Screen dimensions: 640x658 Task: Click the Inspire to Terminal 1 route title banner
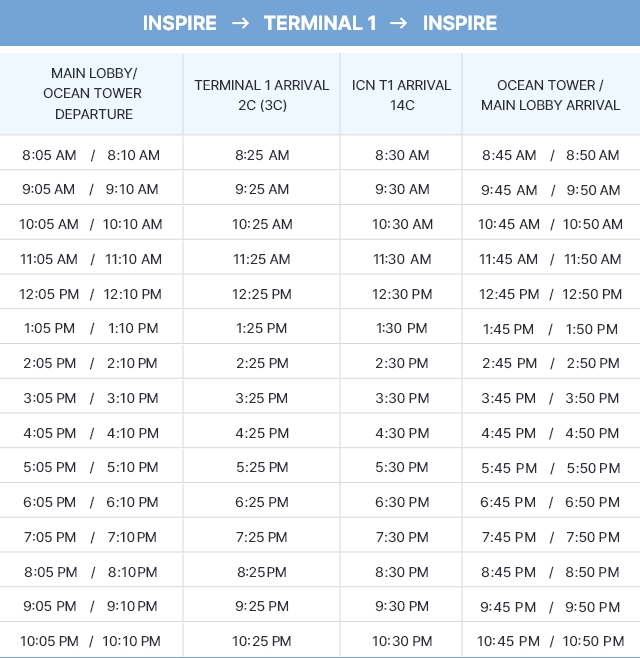click(x=320, y=23)
